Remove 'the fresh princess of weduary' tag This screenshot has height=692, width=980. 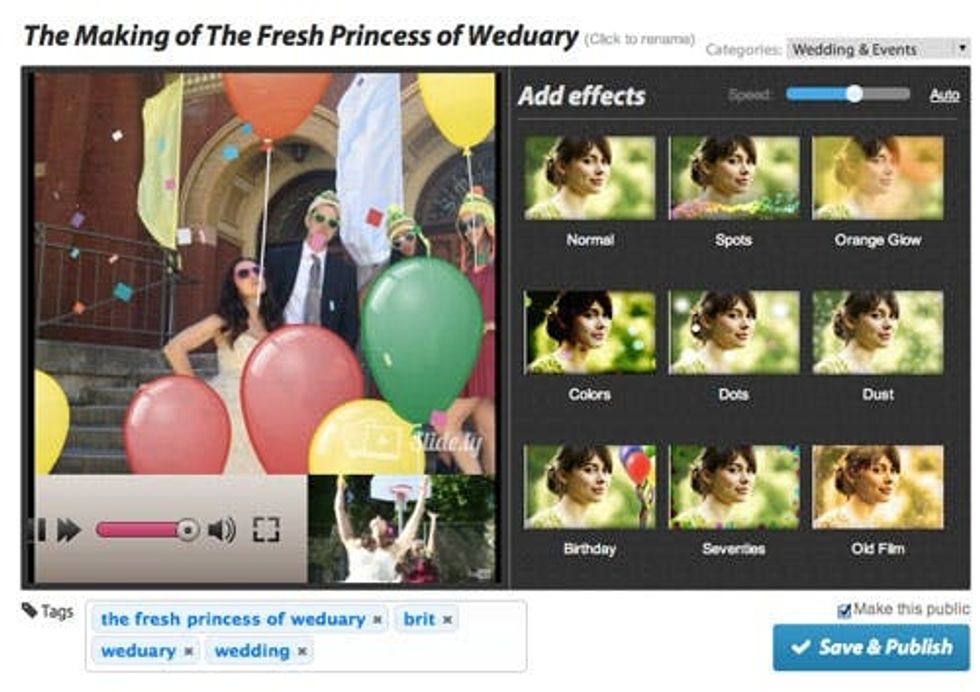pyautogui.click(x=378, y=619)
